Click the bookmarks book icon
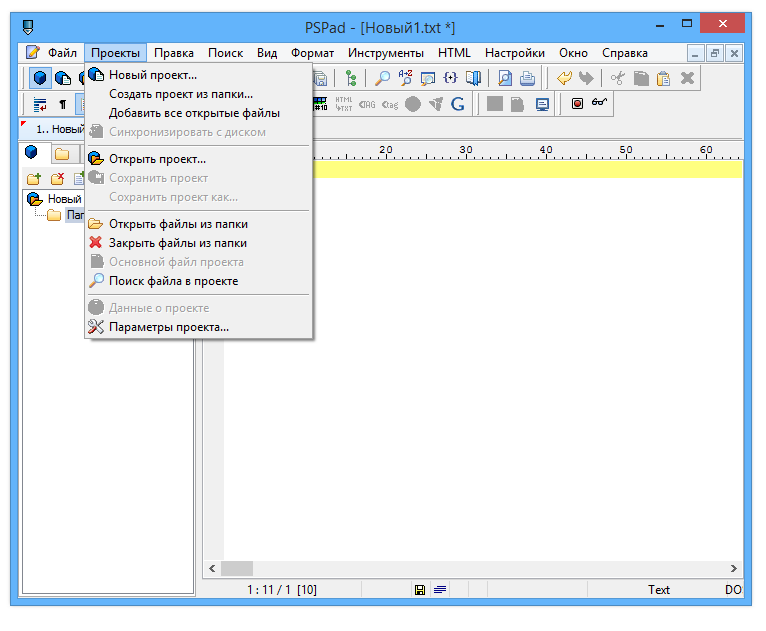 (473, 78)
